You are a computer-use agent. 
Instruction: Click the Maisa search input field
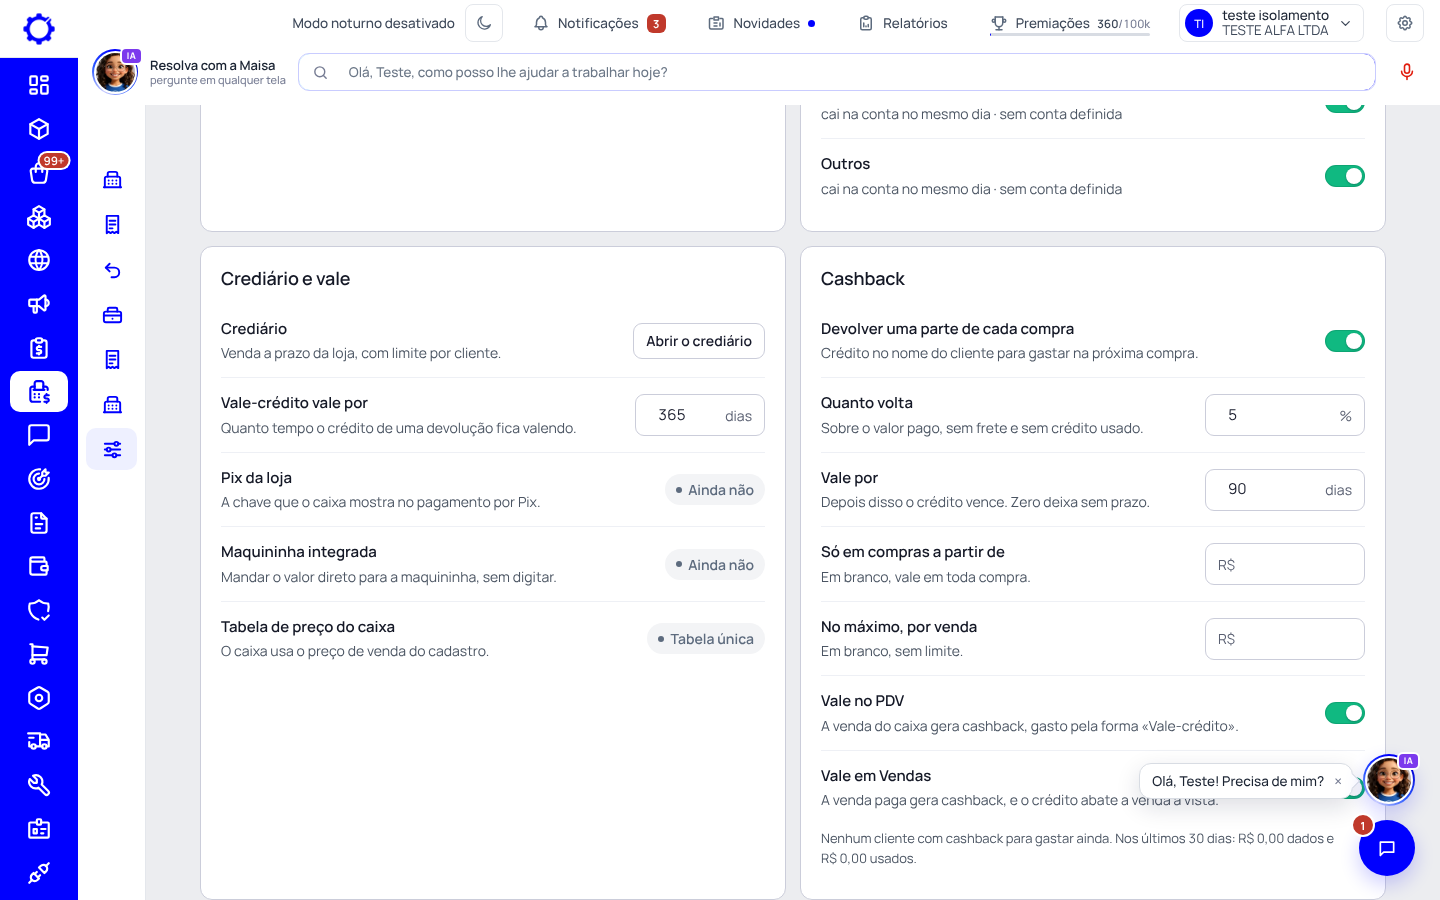click(x=837, y=72)
